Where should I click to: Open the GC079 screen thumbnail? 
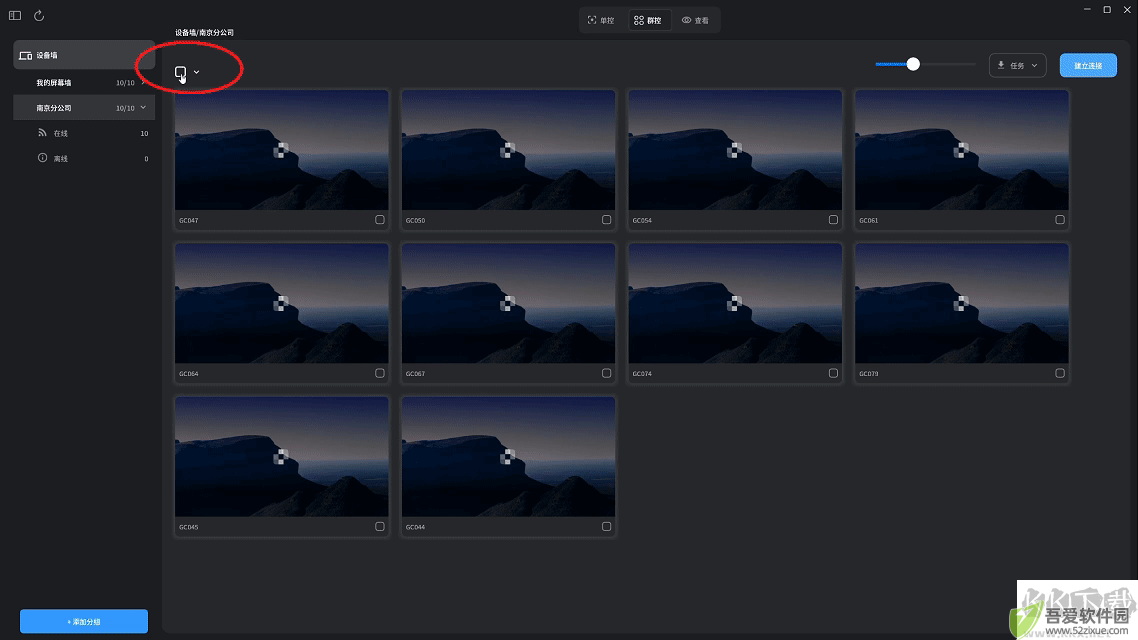pyautogui.click(x=962, y=303)
